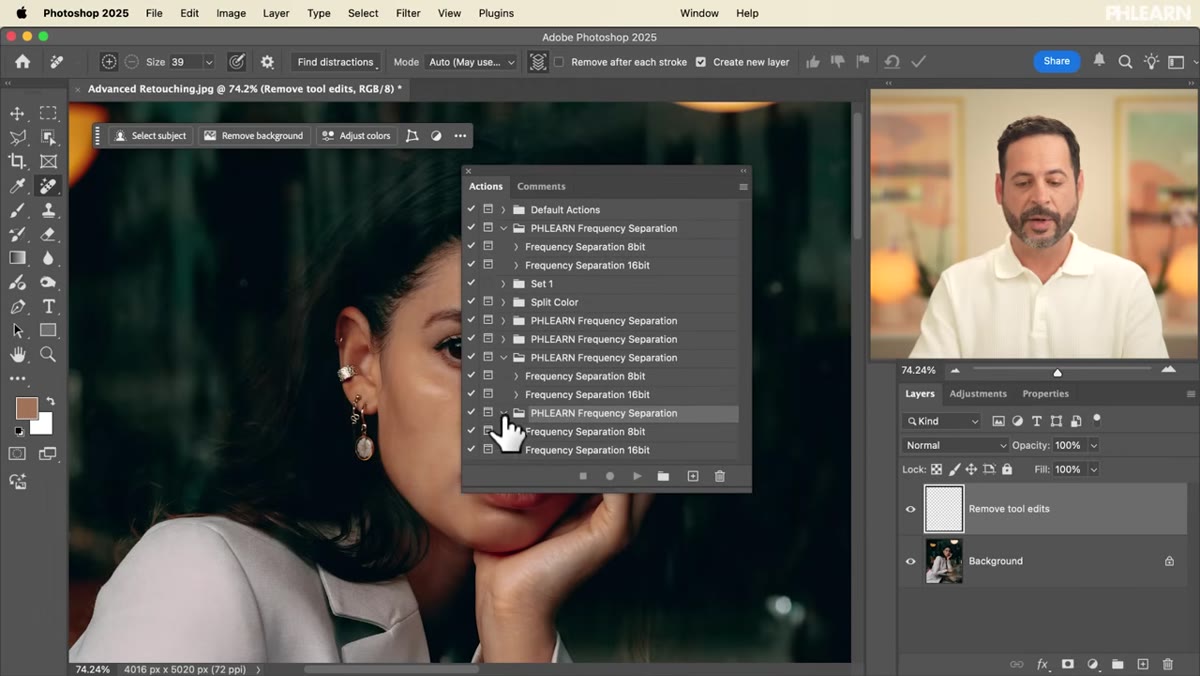Select the Rectangle shape tool
Viewport: 1200px width, 676px height.
point(48,330)
